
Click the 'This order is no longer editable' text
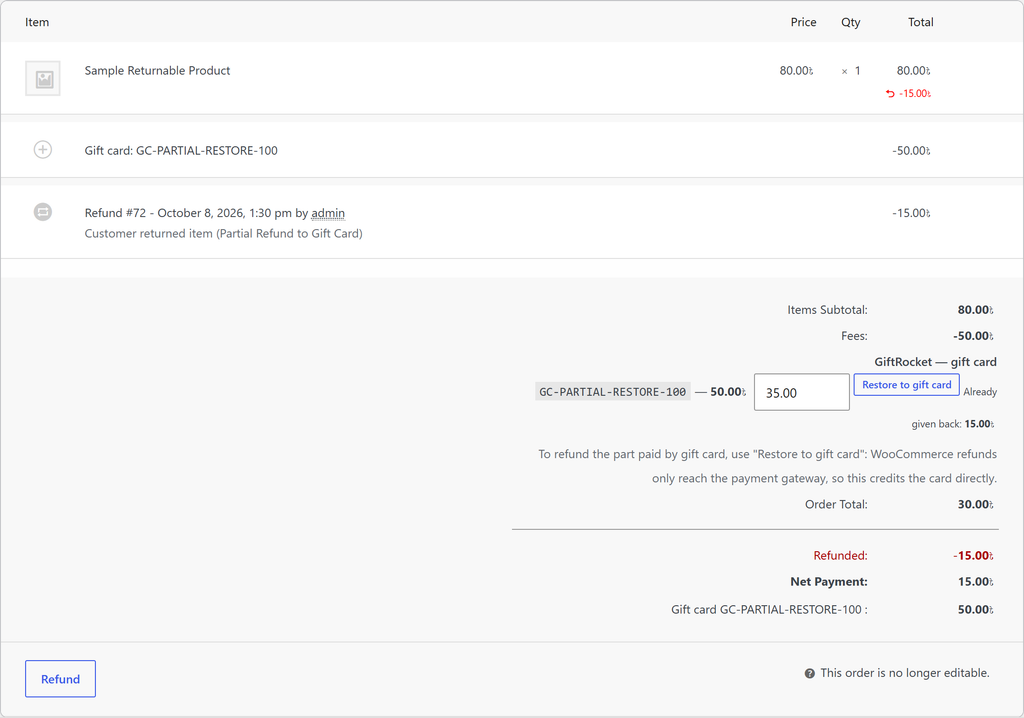[x=904, y=673]
